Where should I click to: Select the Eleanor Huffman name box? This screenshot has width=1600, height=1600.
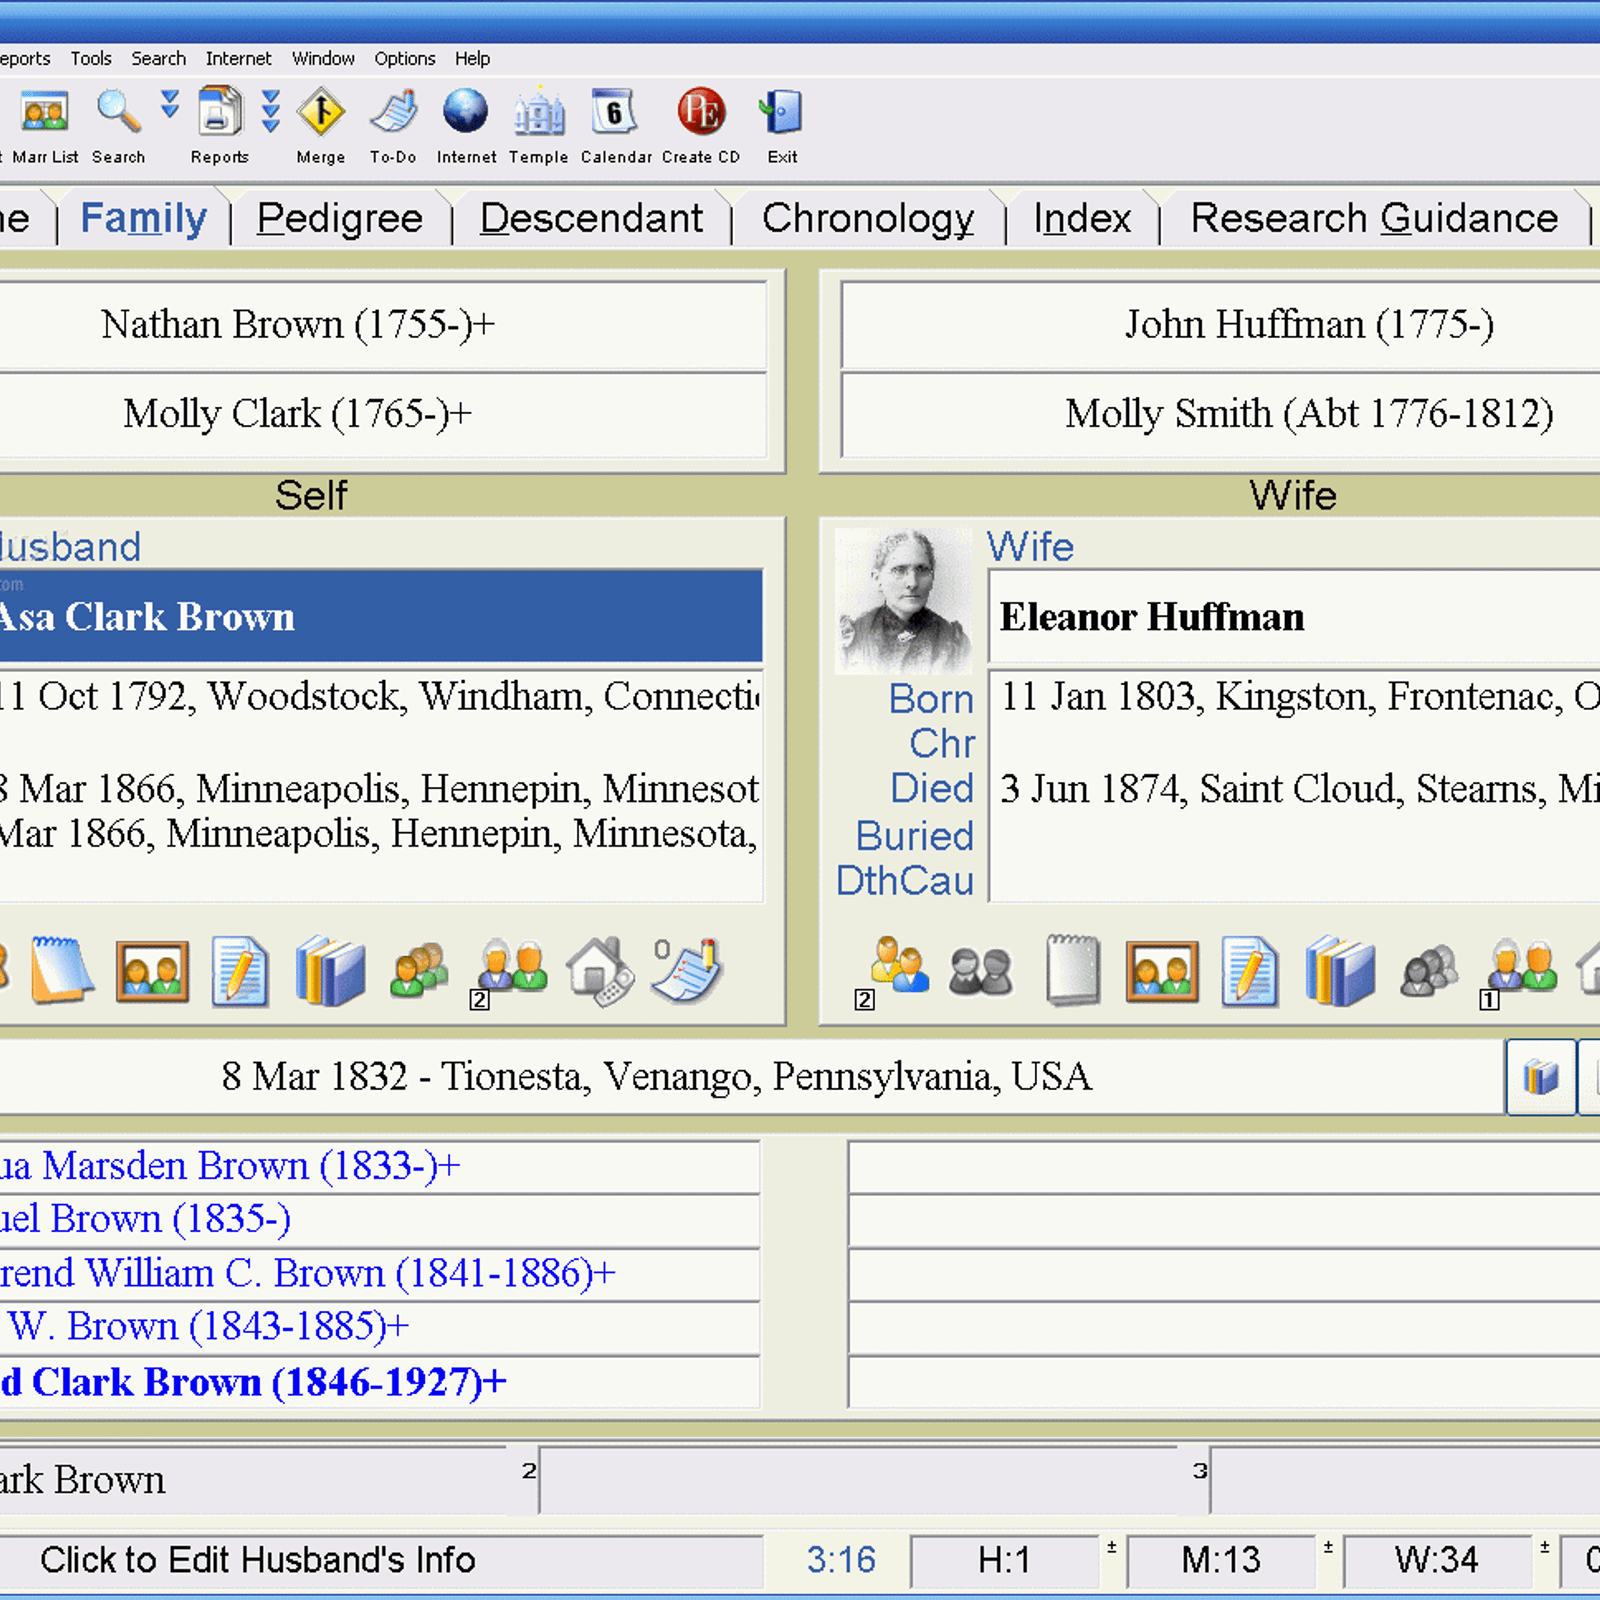(1295, 617)
